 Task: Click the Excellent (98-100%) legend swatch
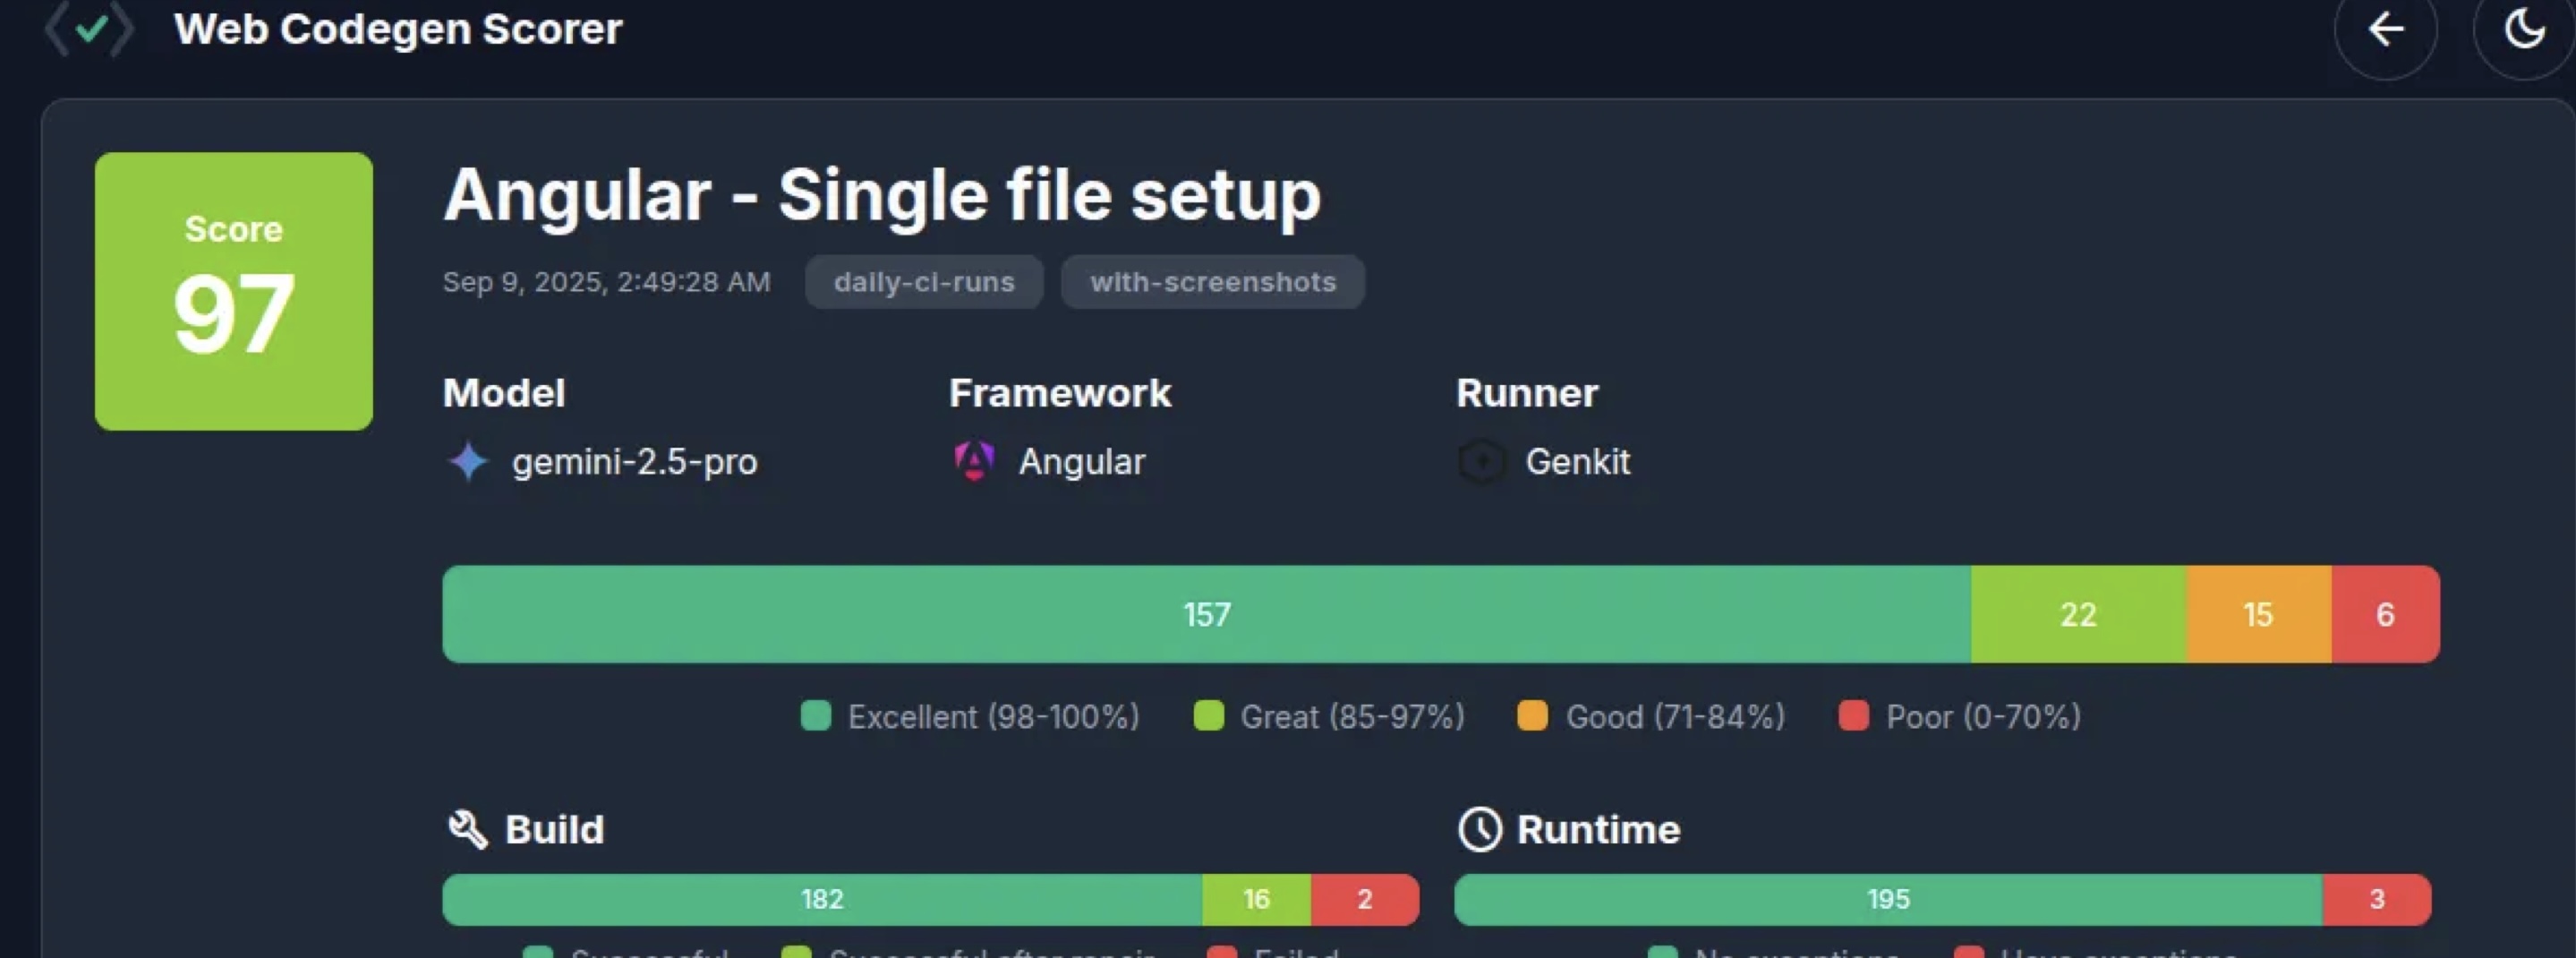[816, 716]
